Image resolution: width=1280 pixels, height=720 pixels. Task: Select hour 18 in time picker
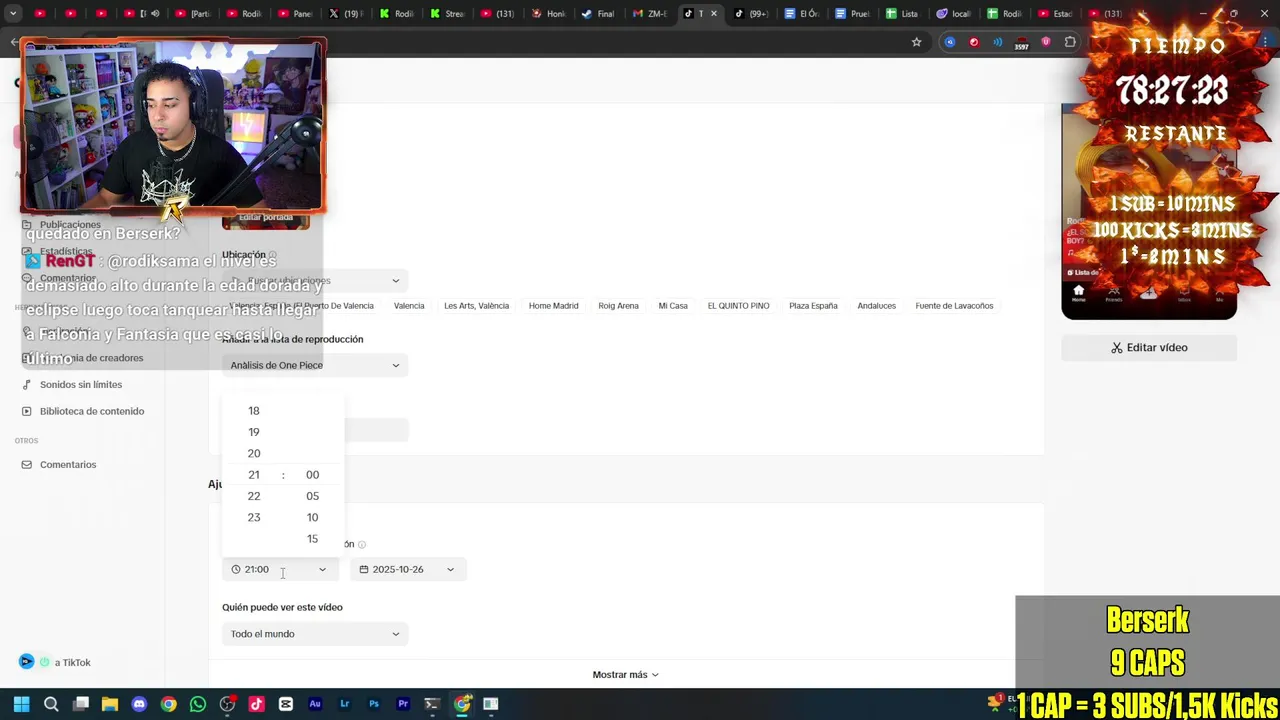pyautogui.click(x=254, y=411)
